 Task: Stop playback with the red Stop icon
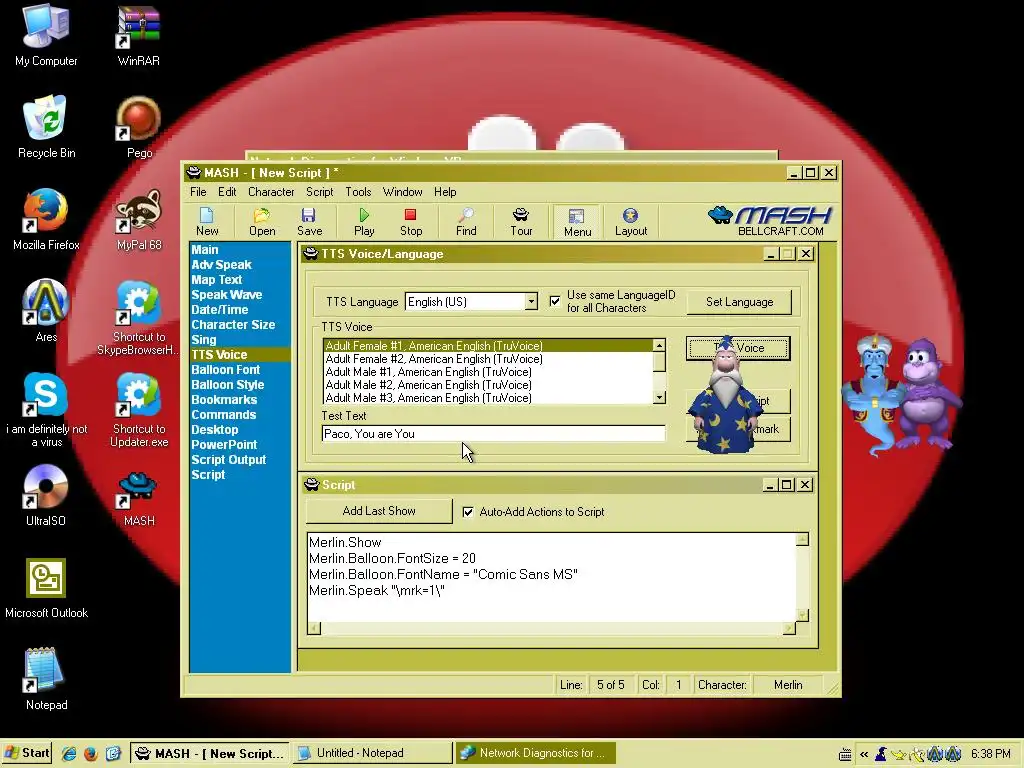[411, 221]
